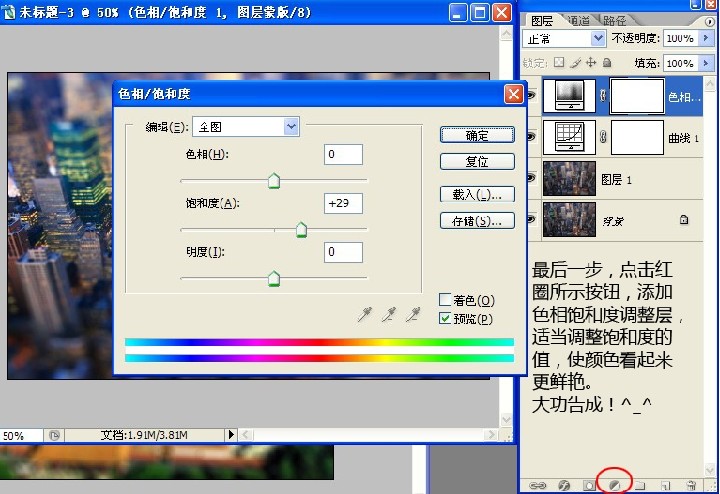This screenshot has width=720, height=494.
Task: Create a new layer group folder
Action: click(641, 484)
